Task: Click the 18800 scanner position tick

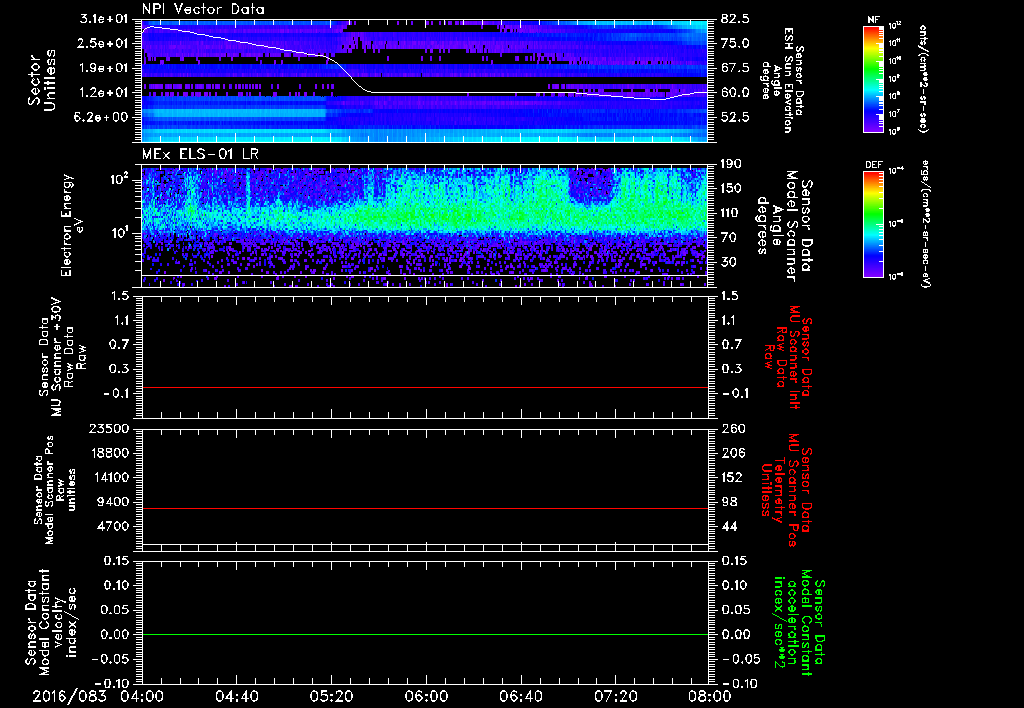Action: (x=109, y=453)
